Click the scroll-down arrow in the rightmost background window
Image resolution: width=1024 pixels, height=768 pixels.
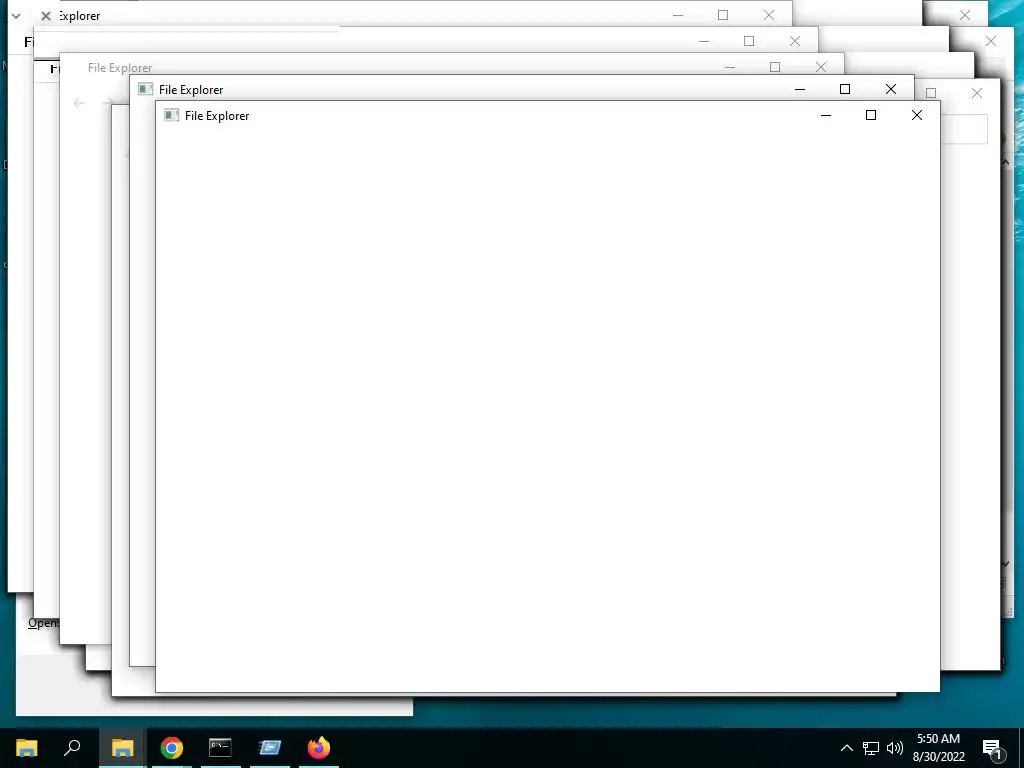(1006, 564)
